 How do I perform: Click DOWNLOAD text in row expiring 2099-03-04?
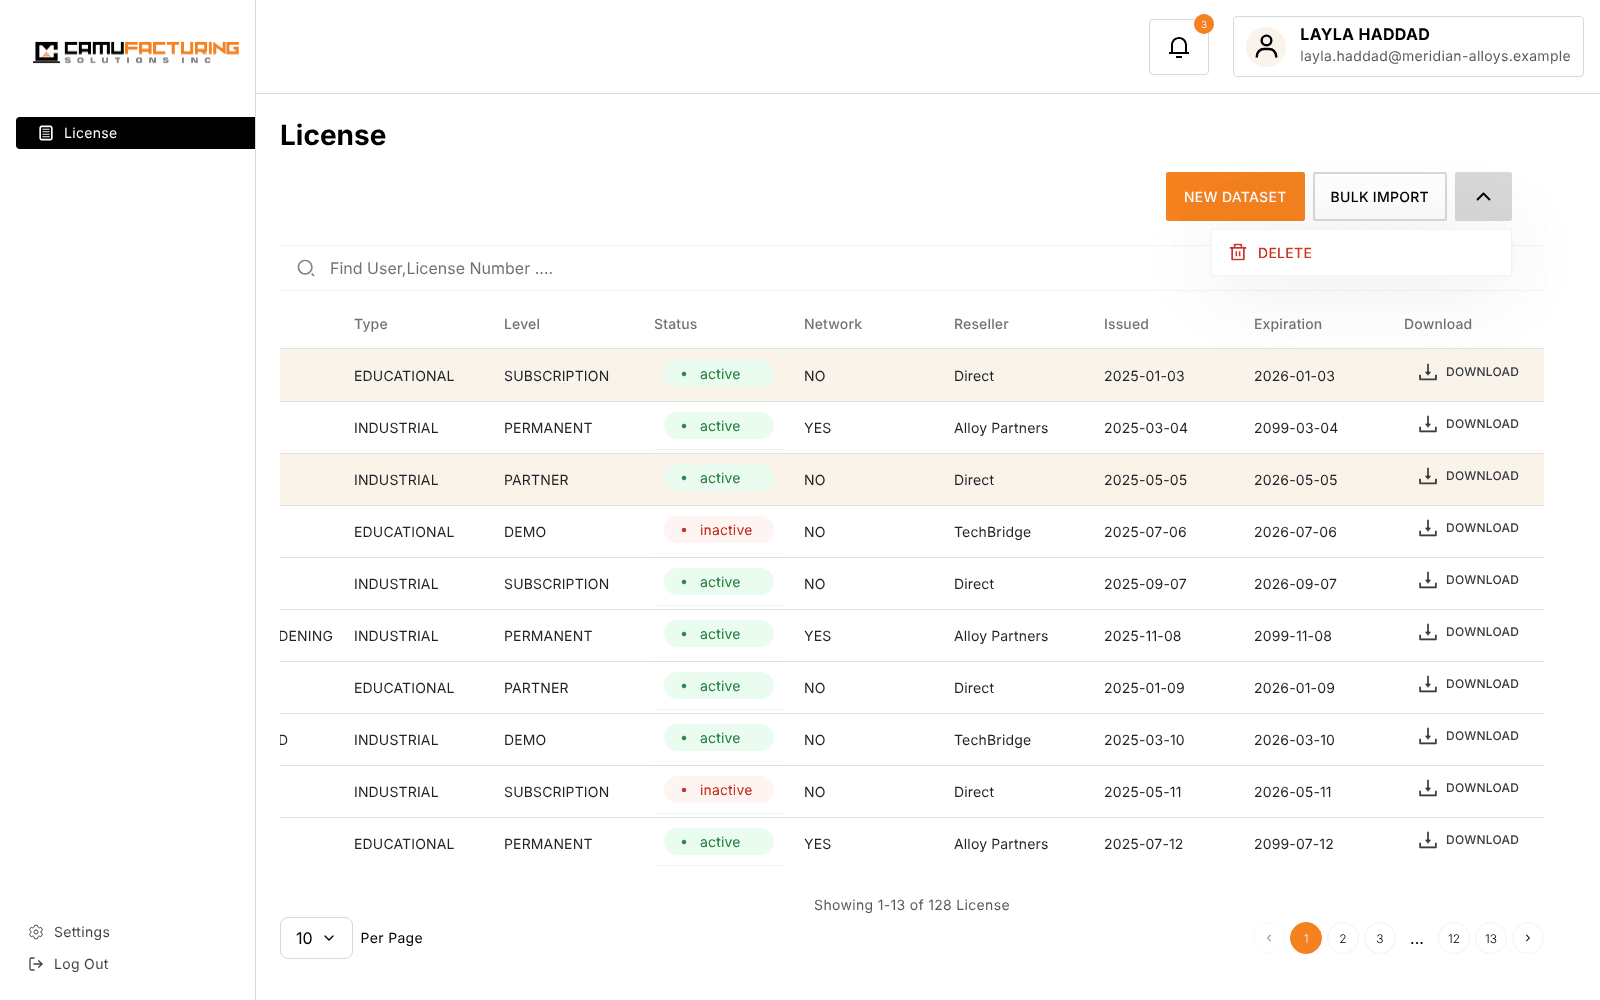click(1482, 424)
